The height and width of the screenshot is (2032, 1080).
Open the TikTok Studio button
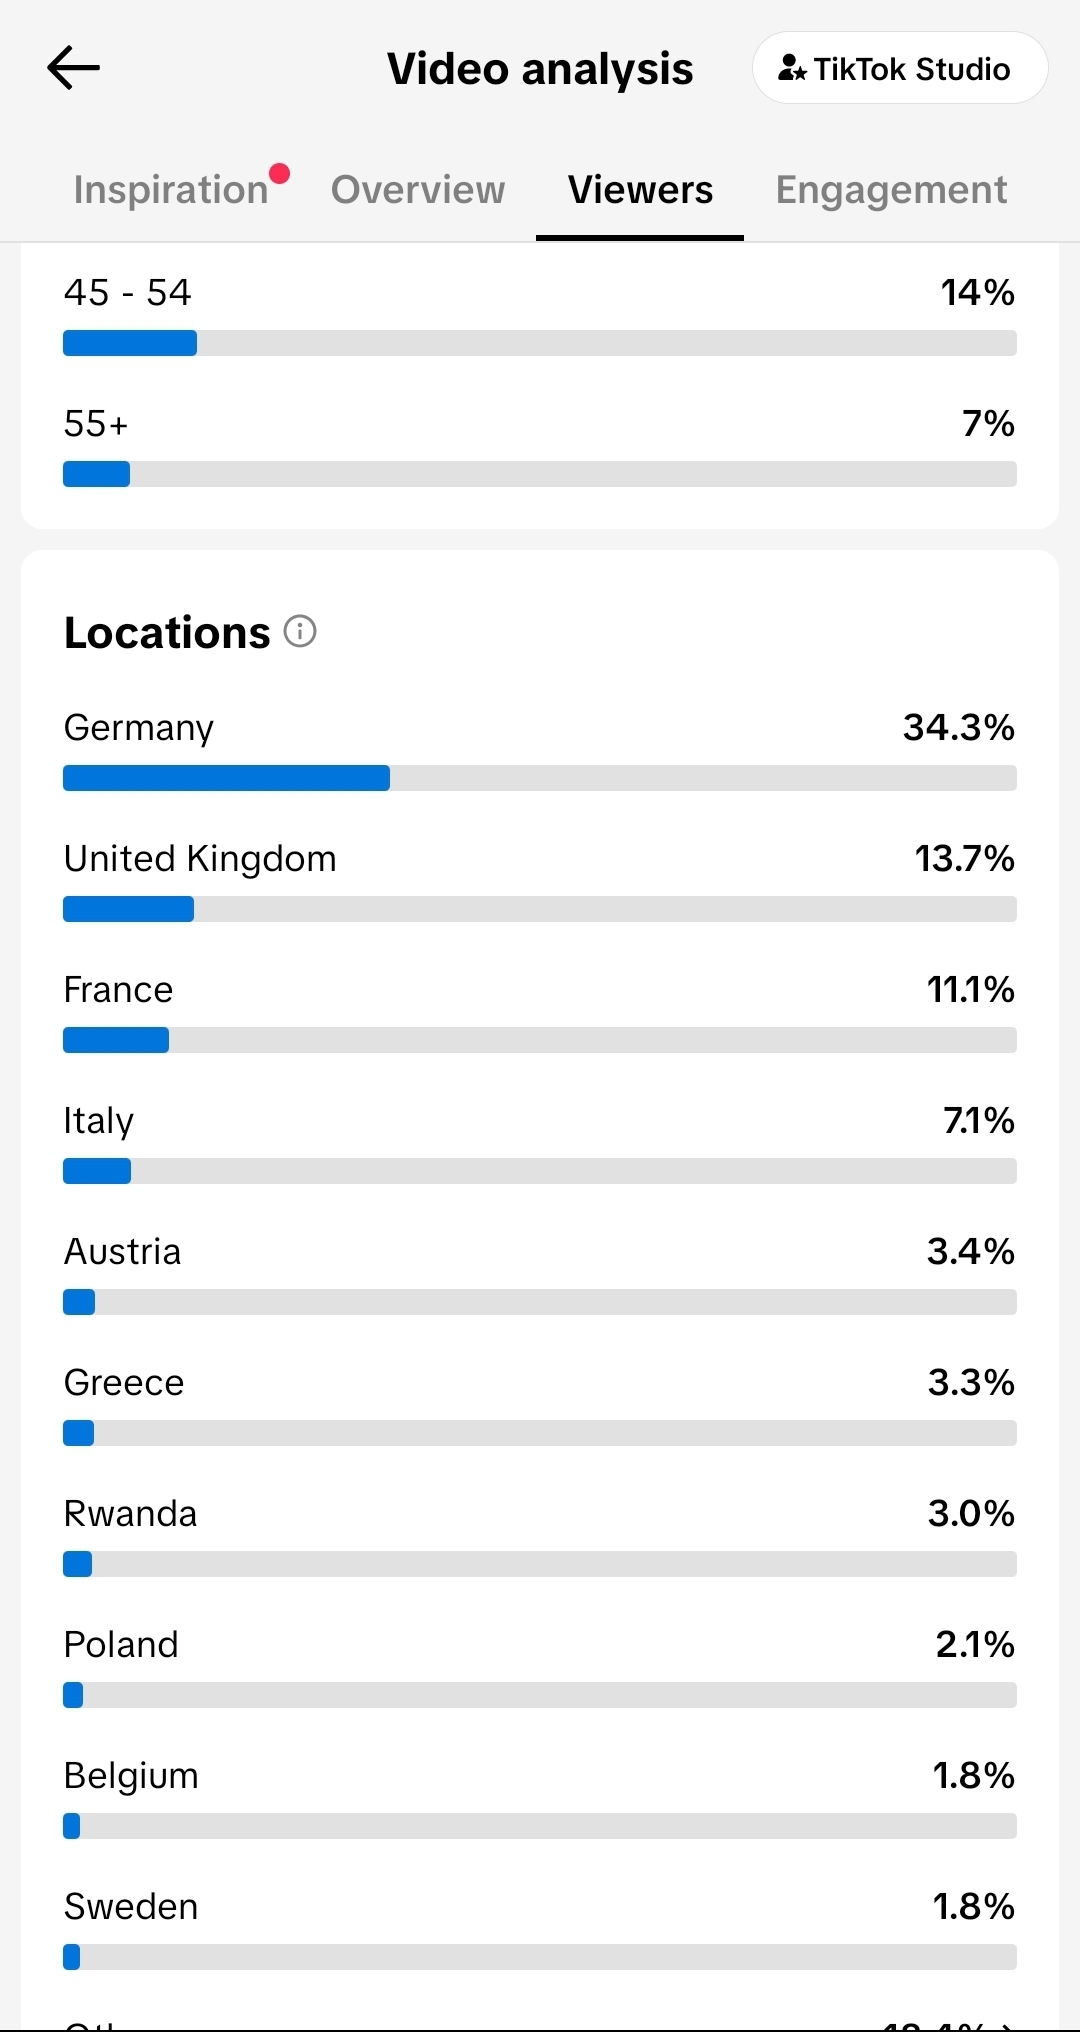[x=900, y=68]
